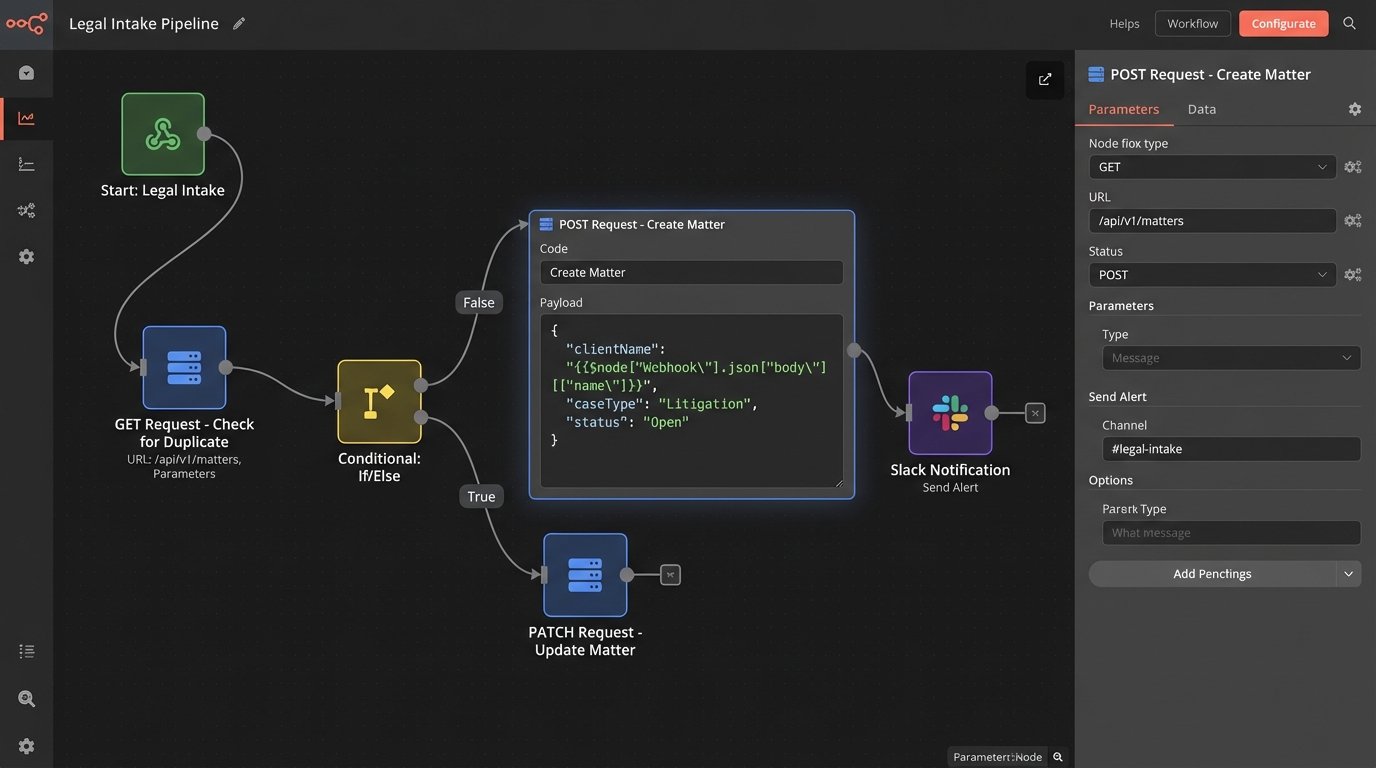
Task: Click the Workflow button in header
Action: point(1192,23)
